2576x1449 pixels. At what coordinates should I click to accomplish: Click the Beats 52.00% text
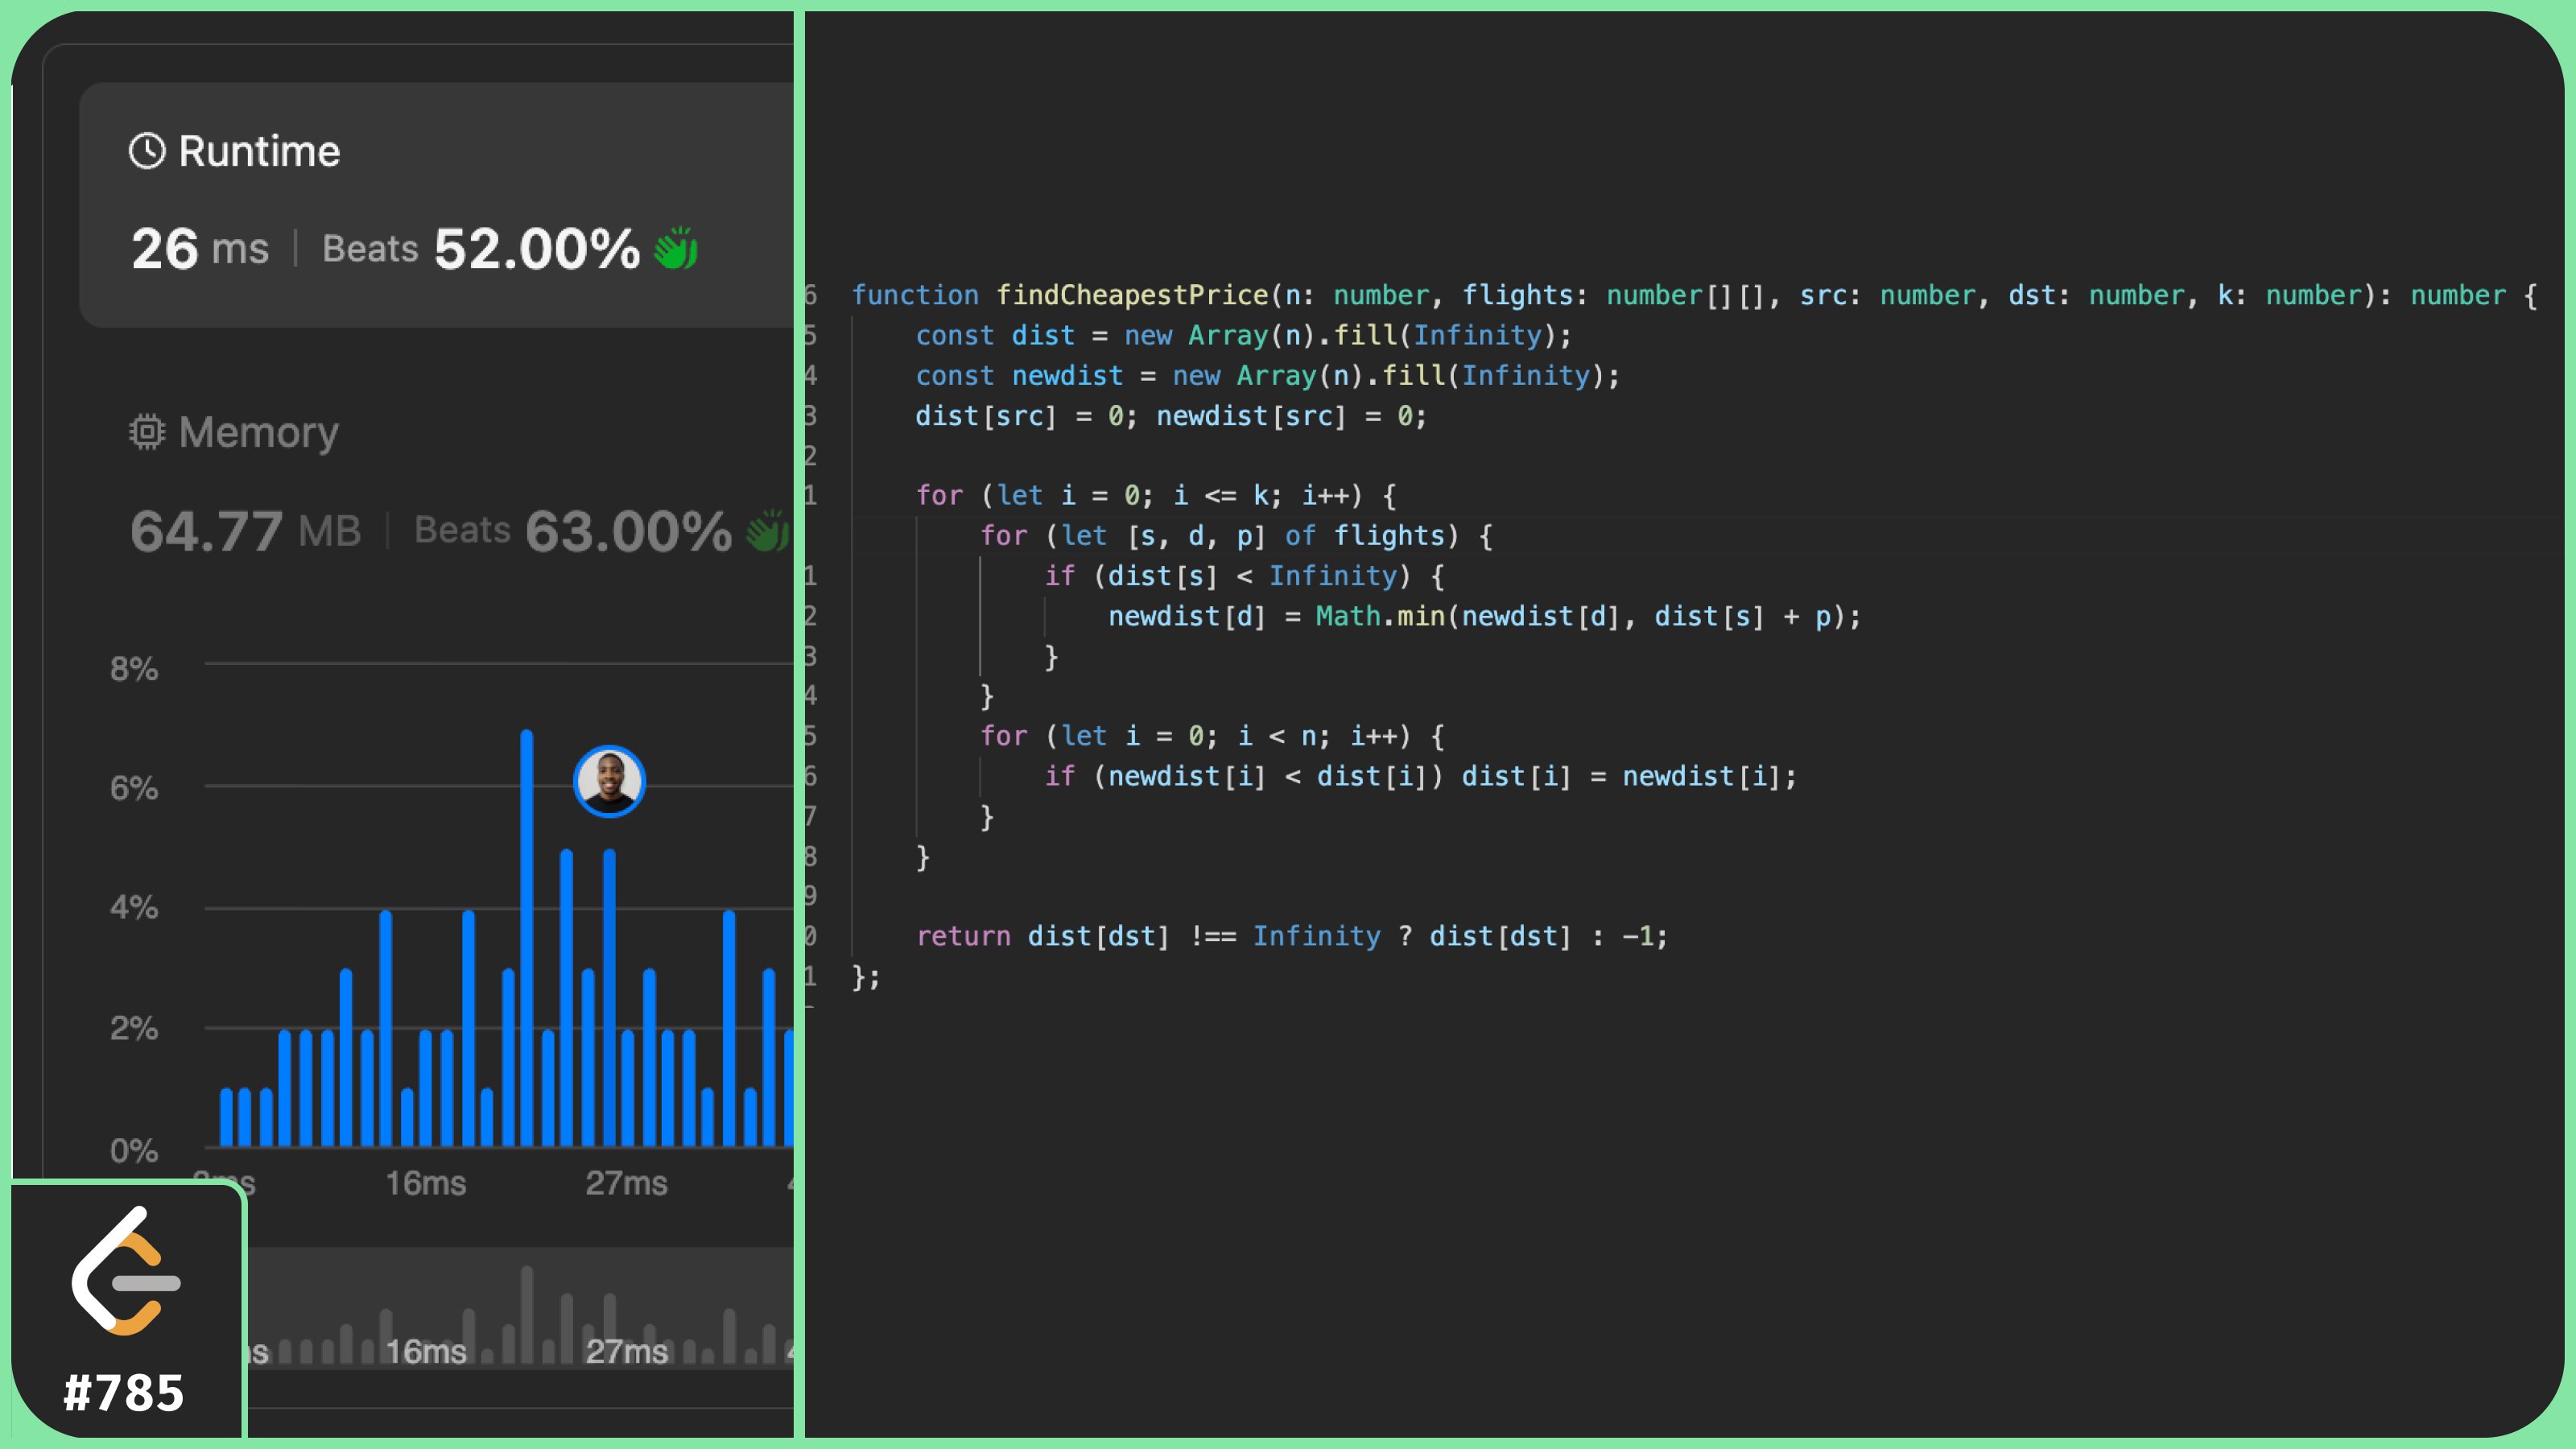click(480, 248)
